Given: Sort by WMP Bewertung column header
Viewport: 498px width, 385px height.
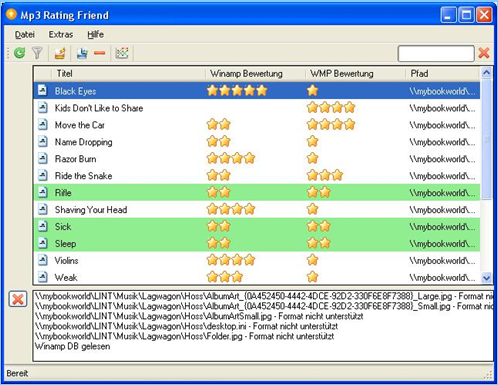Looking at the screenshot, I should tap(355, 73).
